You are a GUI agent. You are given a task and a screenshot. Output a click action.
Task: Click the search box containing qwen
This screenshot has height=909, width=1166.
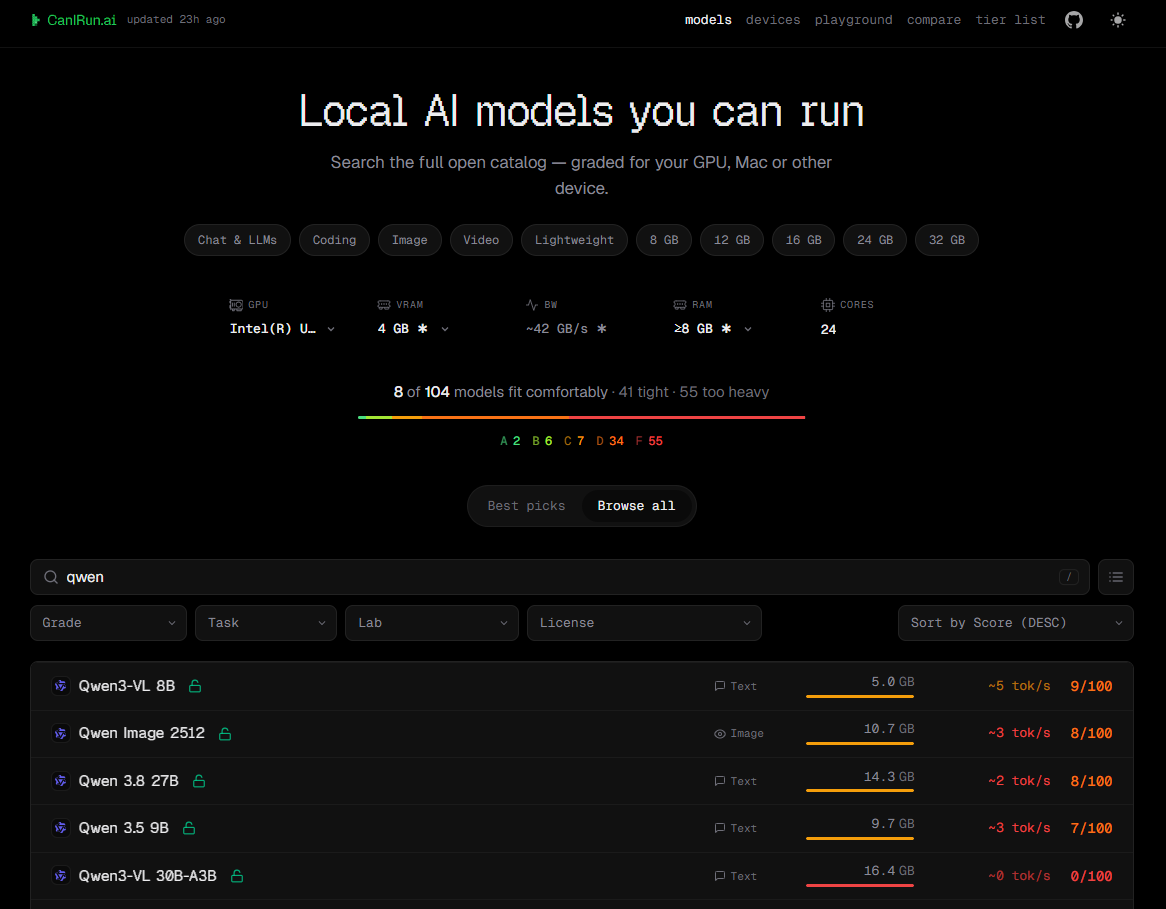(x=559, y=577)
